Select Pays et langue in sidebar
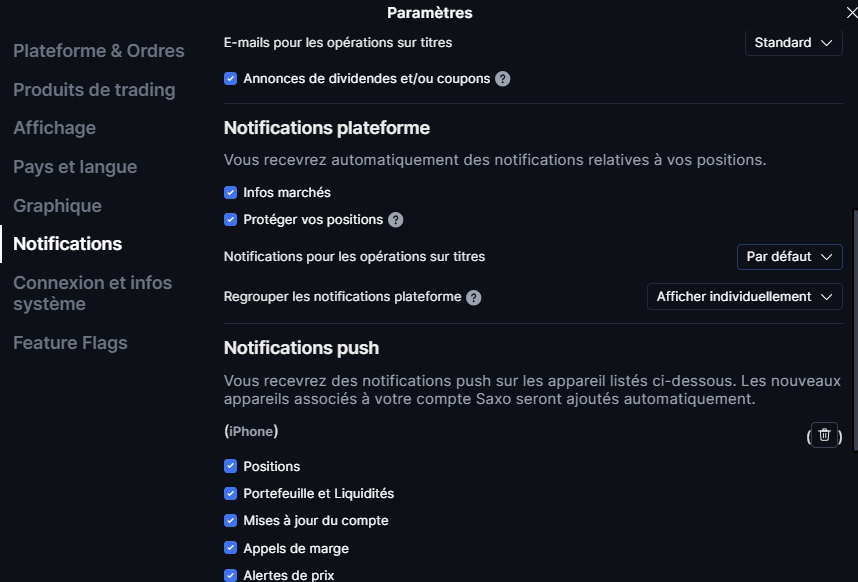858x582 pixels. 75,167
